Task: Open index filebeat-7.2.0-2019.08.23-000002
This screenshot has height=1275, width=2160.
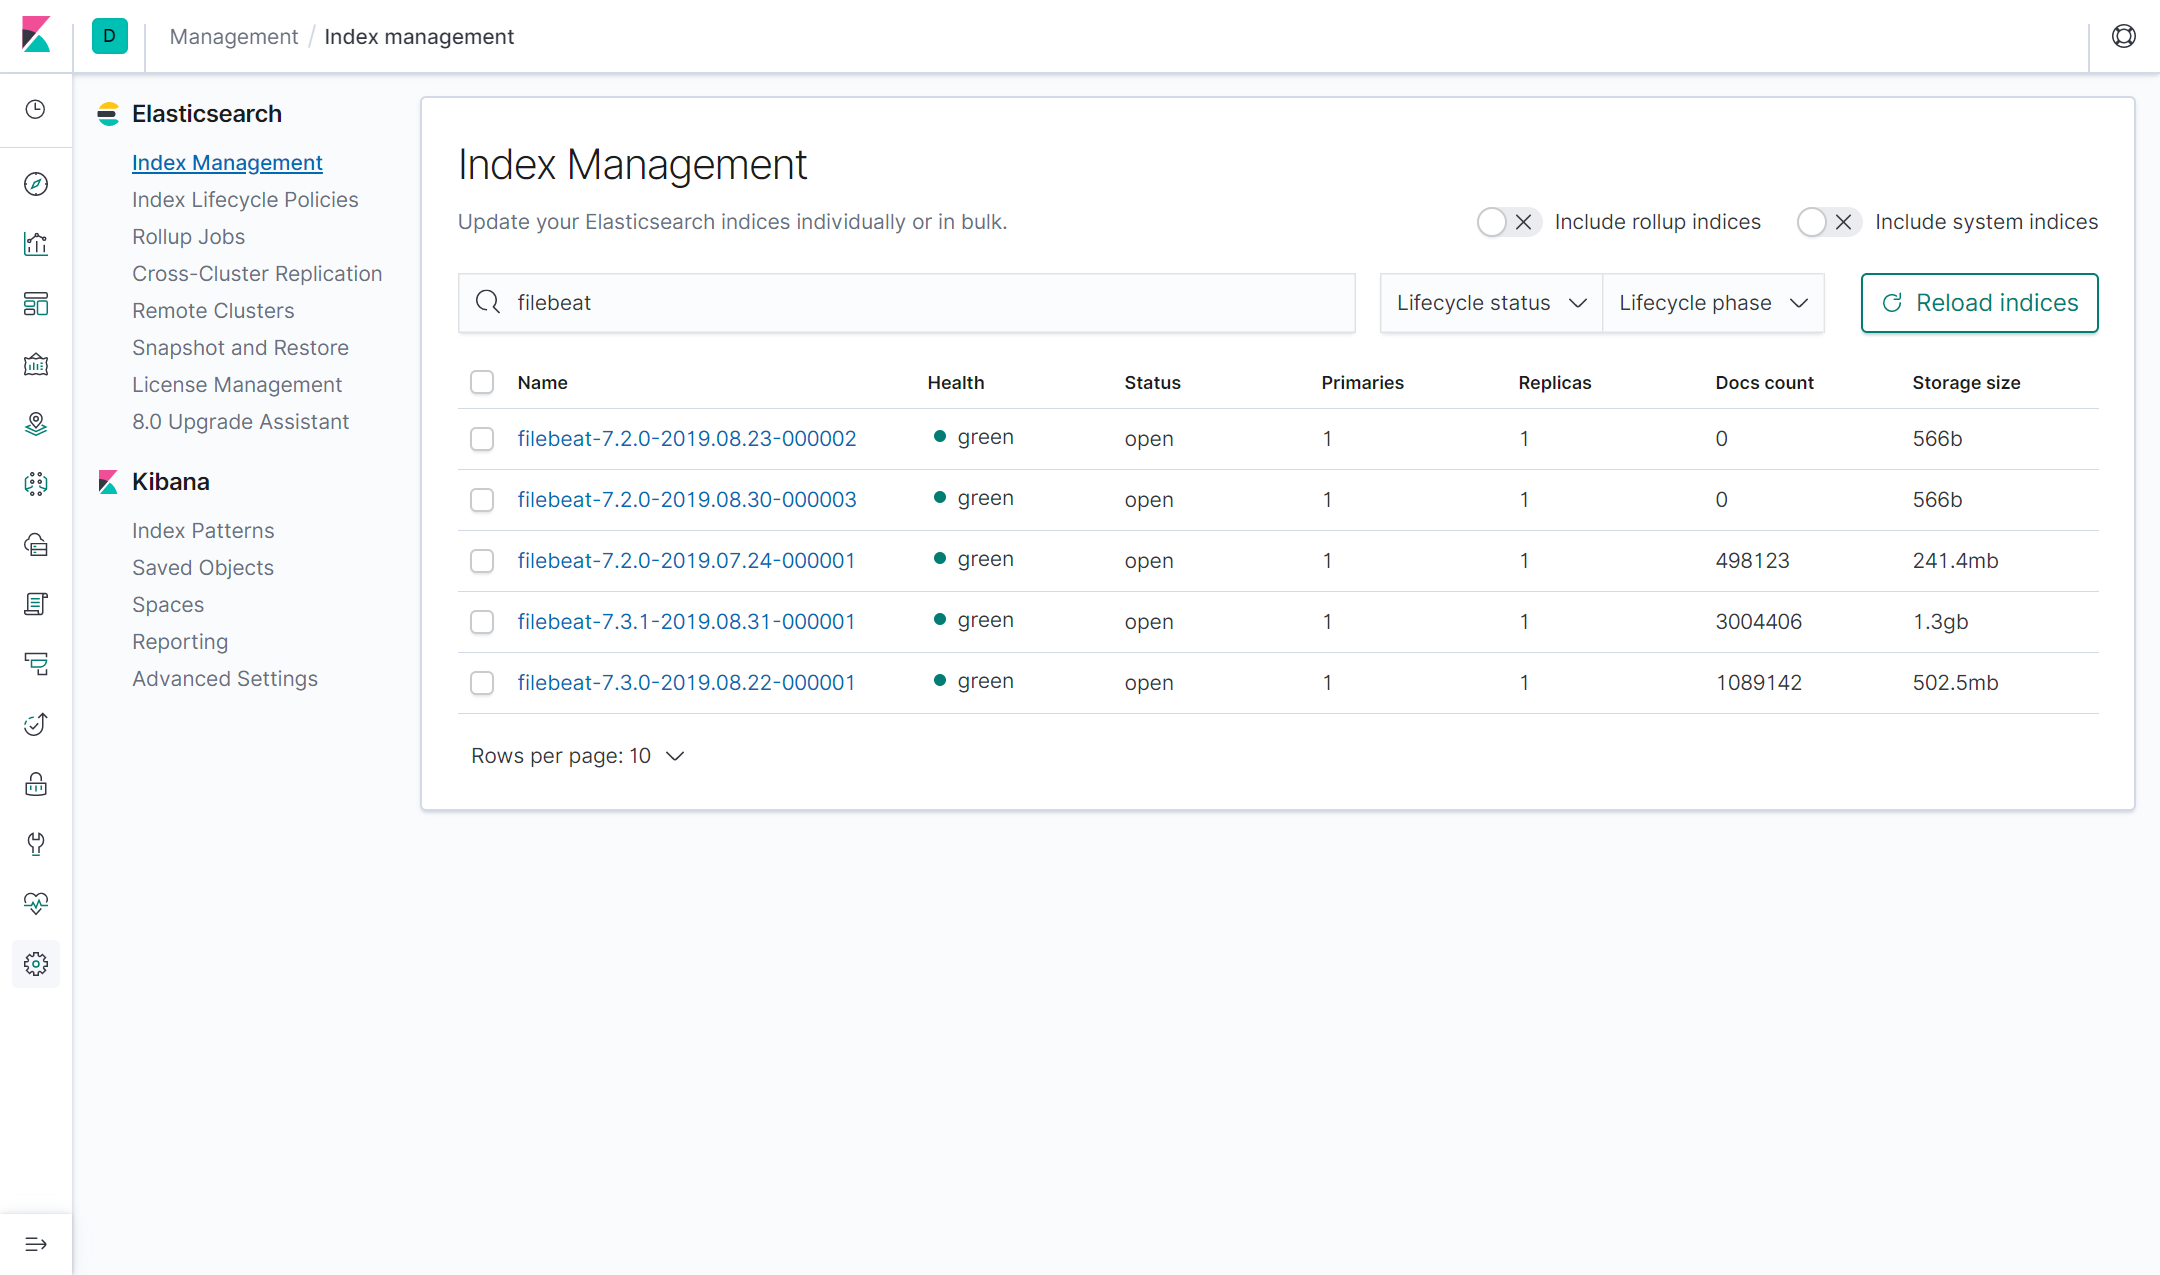Action: click(x=687, y=438)
